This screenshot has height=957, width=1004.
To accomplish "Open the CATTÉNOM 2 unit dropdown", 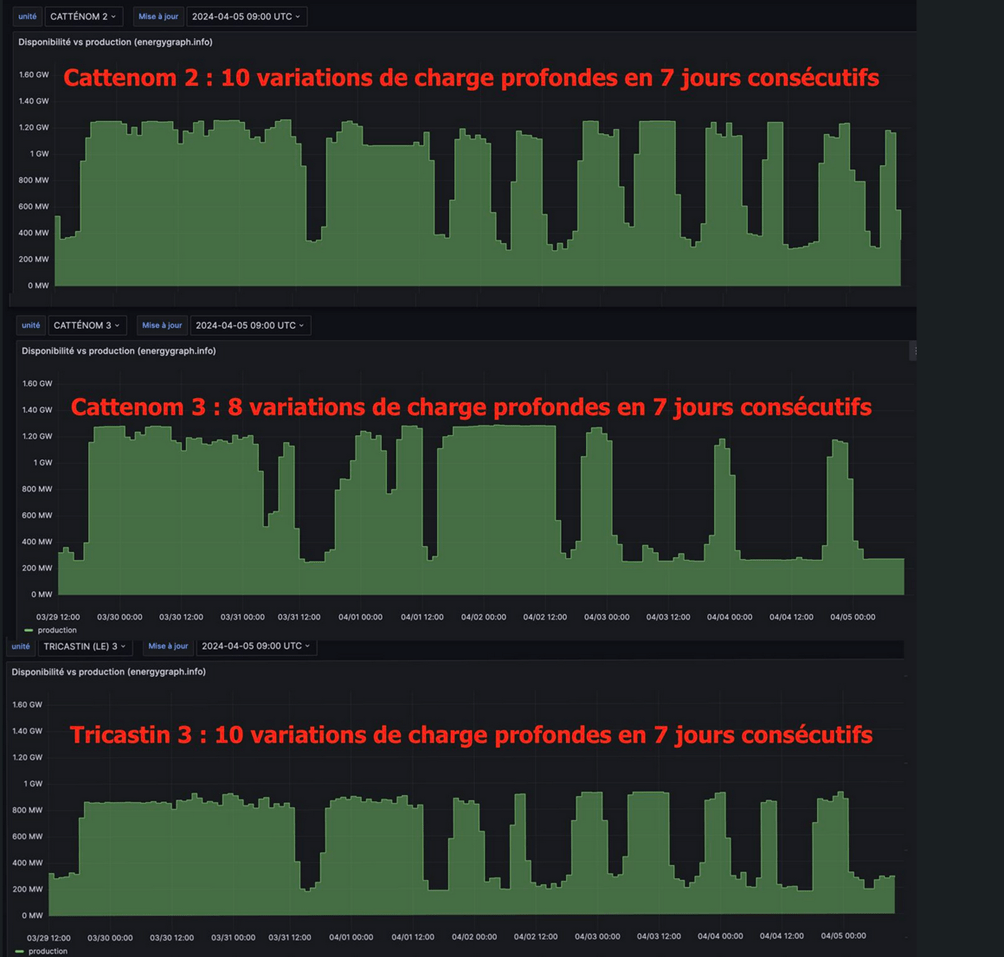I will [83, 16].
